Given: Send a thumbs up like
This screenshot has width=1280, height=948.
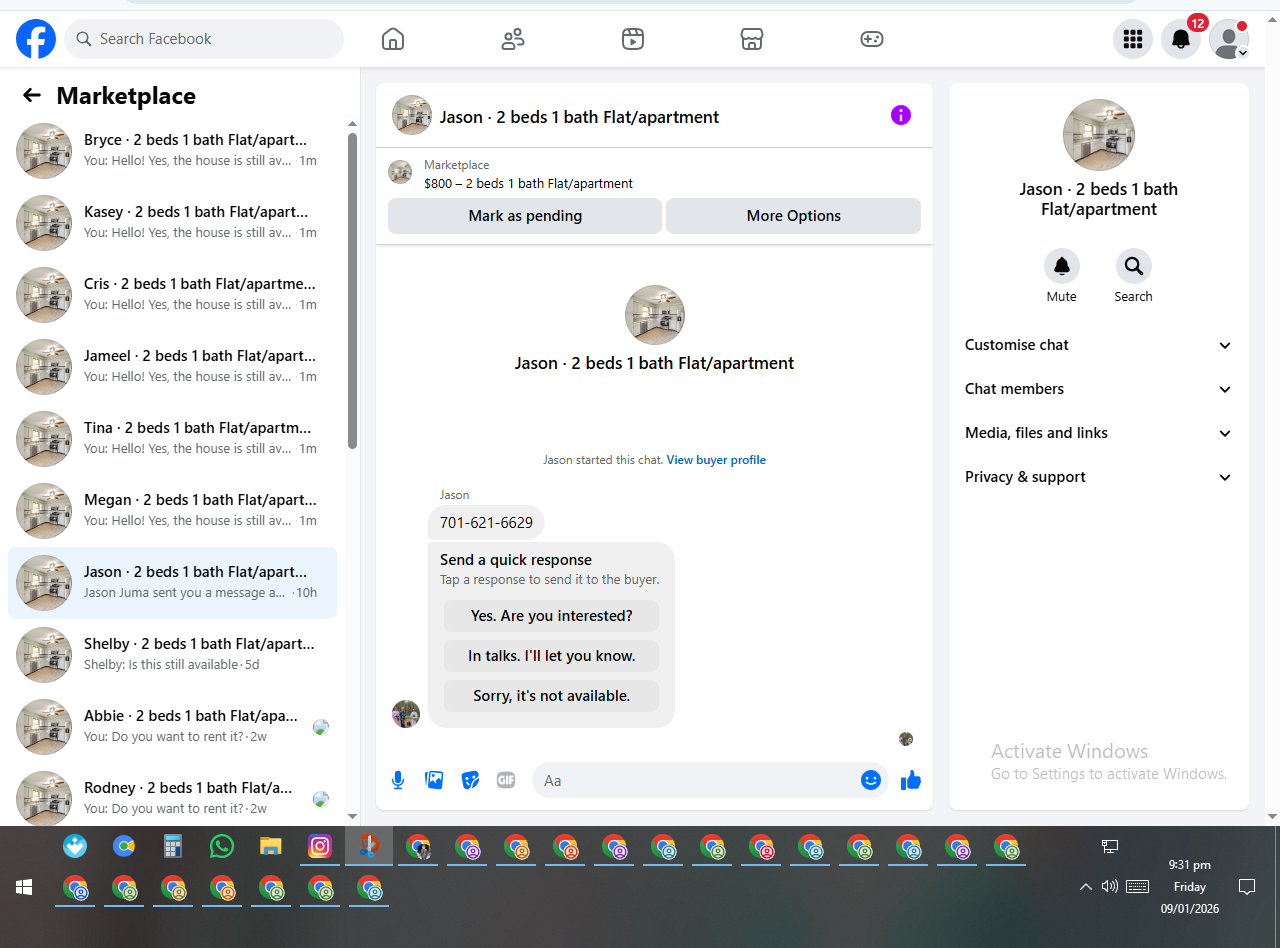Looking at the screenshot, I should click(910, 780).
